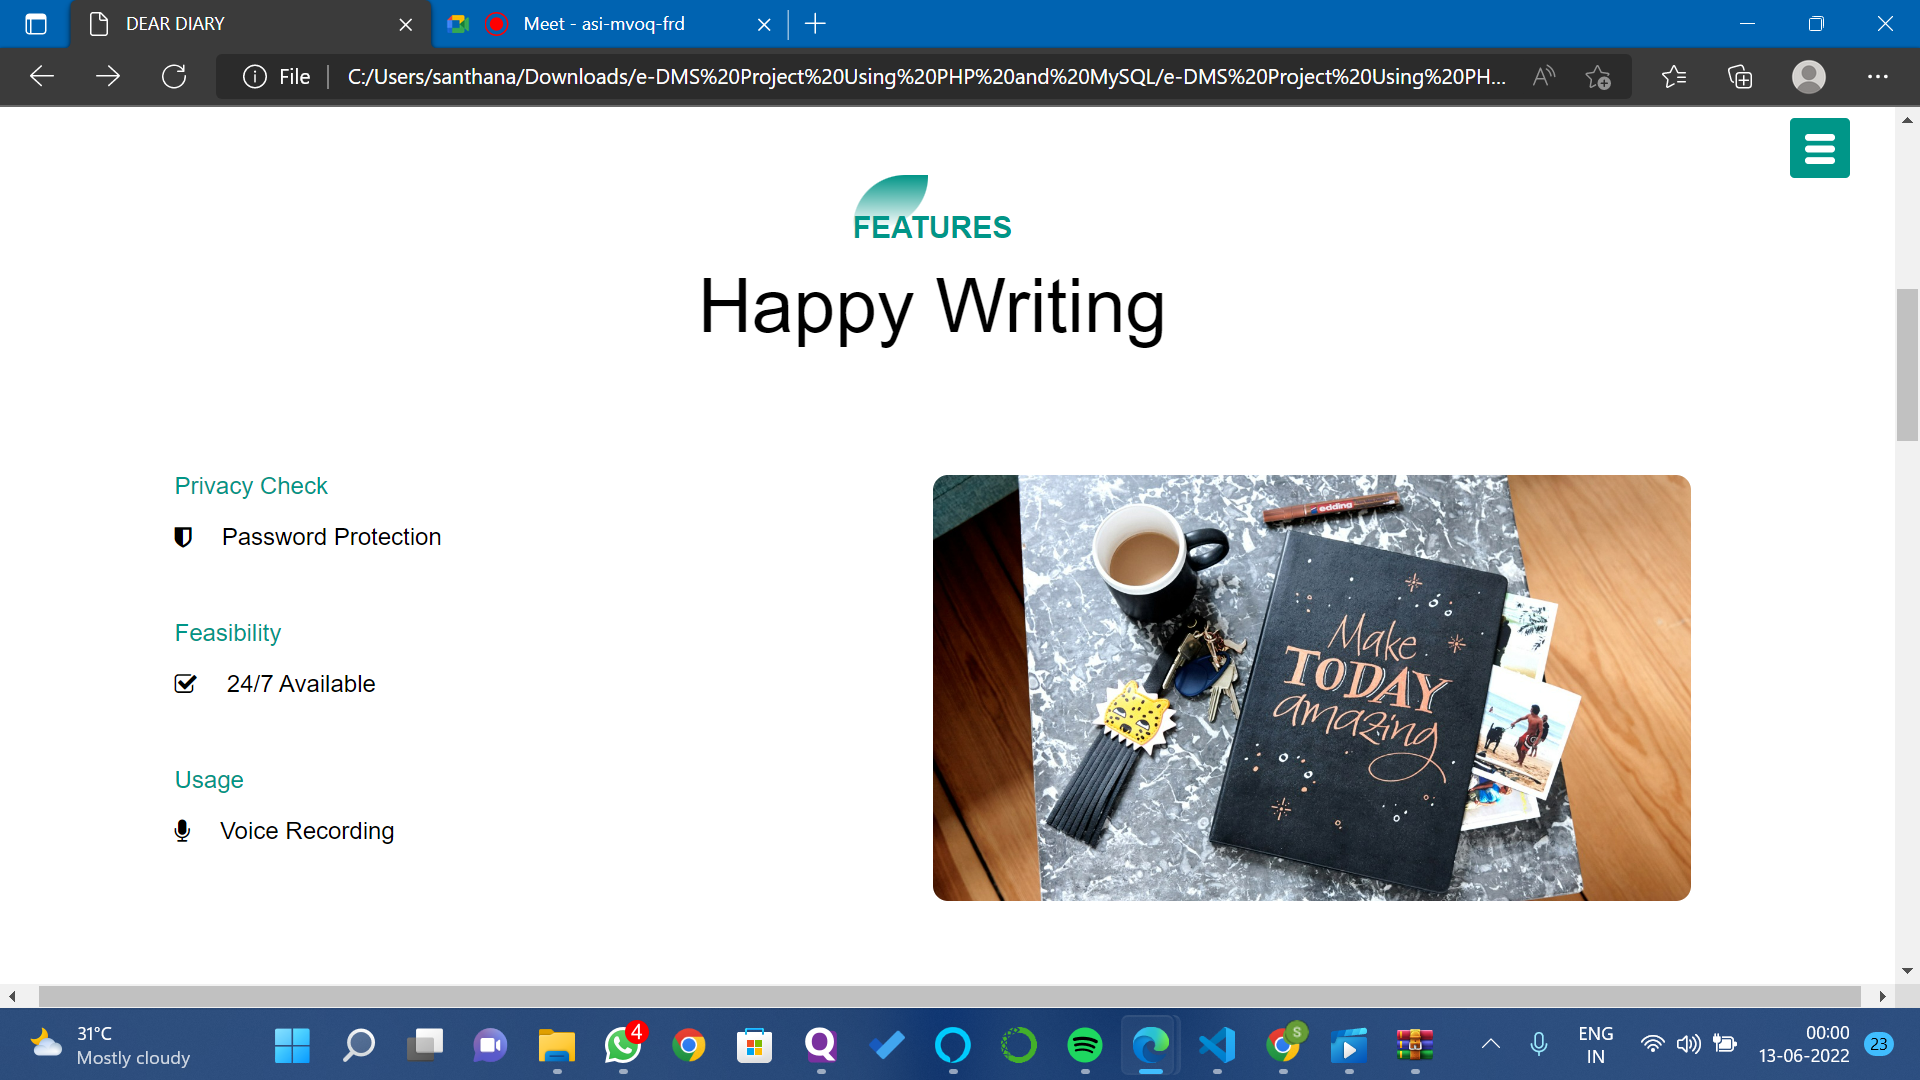This screenshot has width=1920, height=1080.
Task: Click the Privacy Check heading
Action: tap(251, 486)
